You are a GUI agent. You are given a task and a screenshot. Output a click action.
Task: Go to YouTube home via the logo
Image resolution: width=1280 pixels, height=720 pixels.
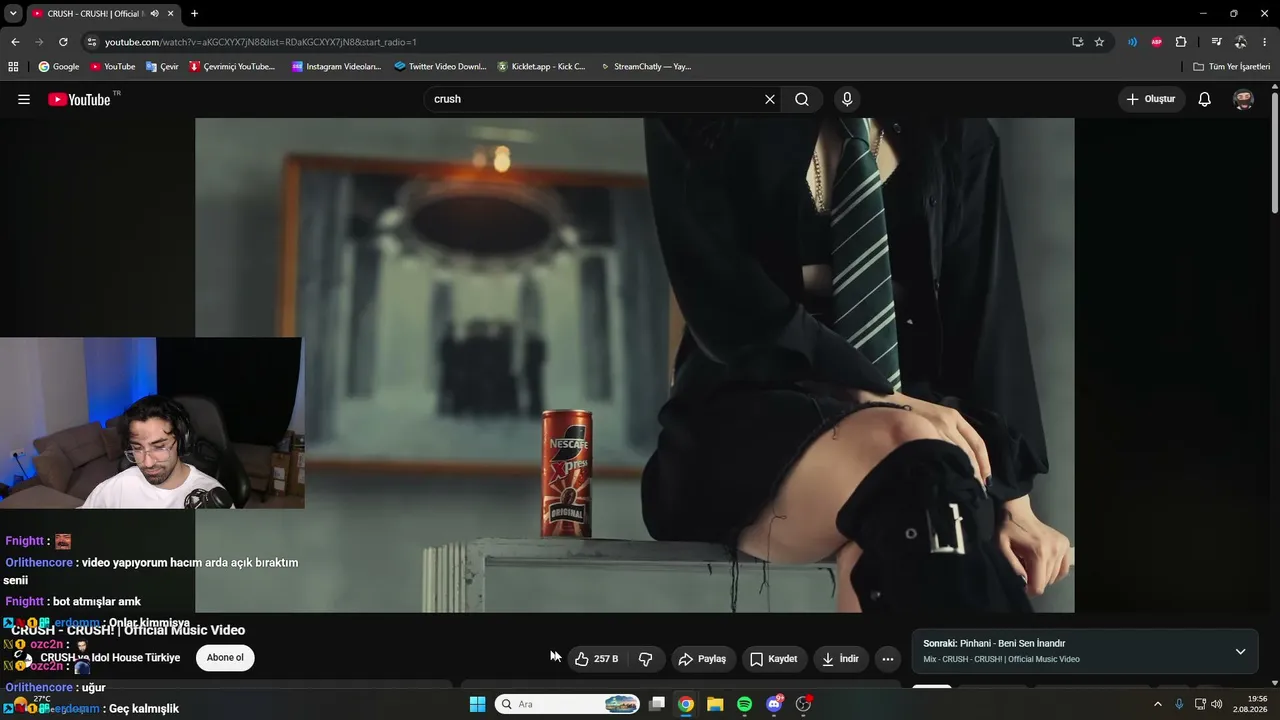80,99
